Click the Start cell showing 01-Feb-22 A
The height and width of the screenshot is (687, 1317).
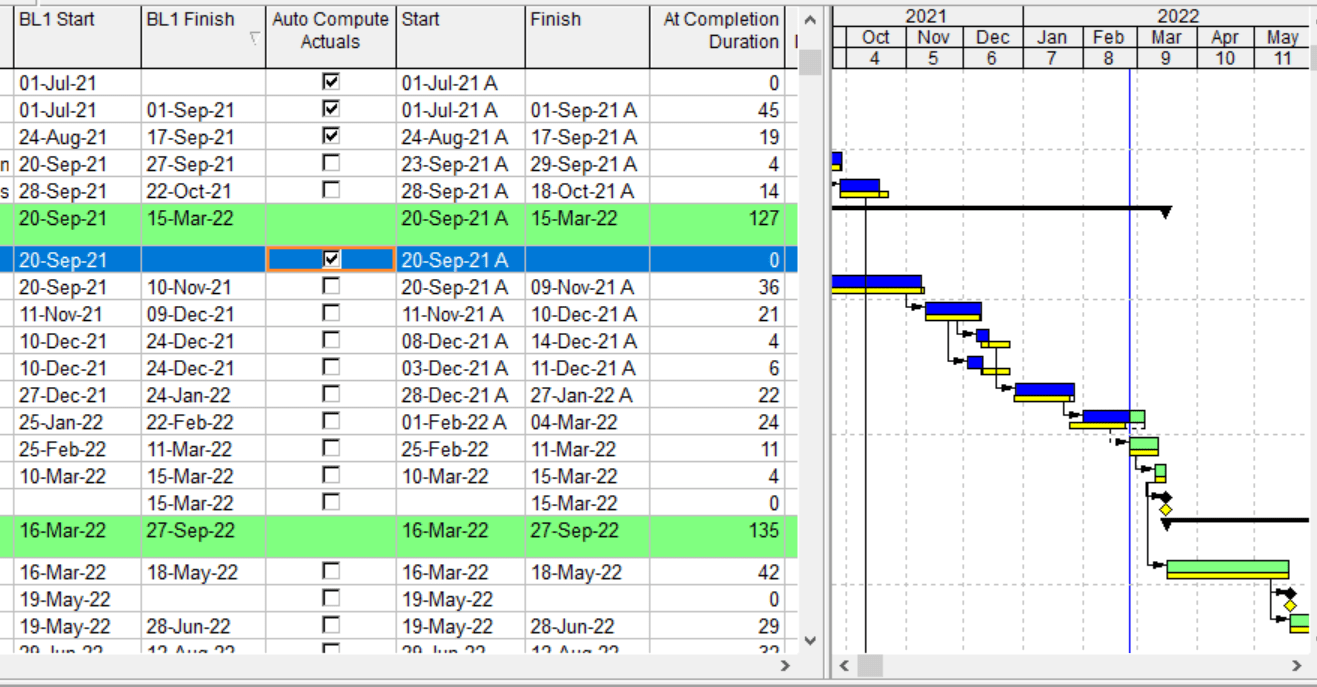tap(461, 422)
